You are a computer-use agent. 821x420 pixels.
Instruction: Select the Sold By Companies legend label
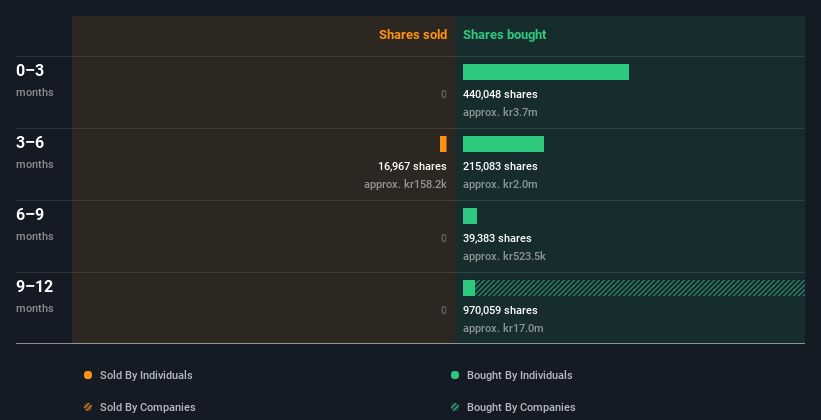coord(148,407)
